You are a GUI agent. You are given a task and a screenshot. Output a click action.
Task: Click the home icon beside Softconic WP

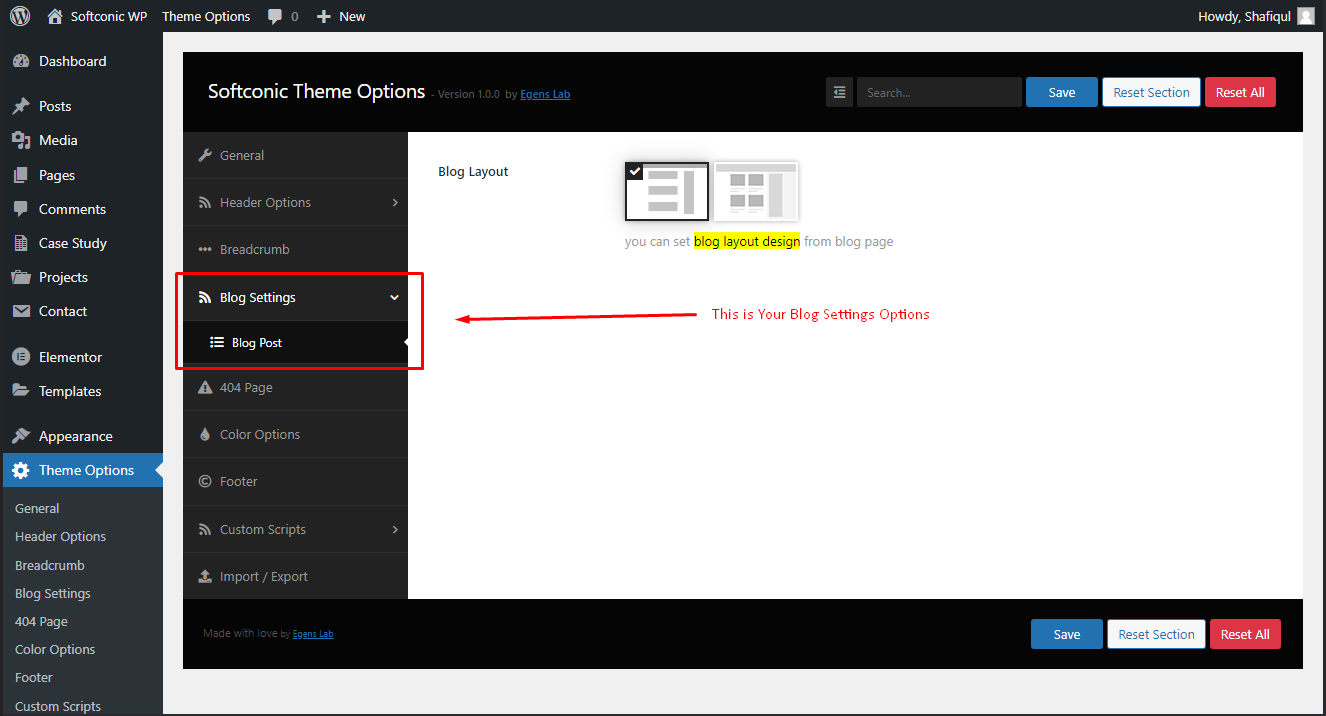click(55, 16)
